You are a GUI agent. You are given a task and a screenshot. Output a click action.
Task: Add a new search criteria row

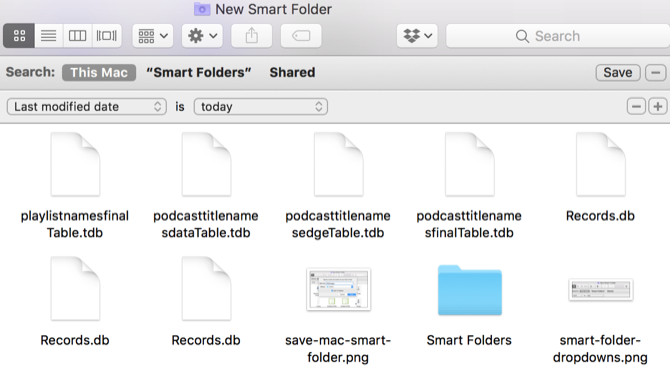[x=658, y=106]
